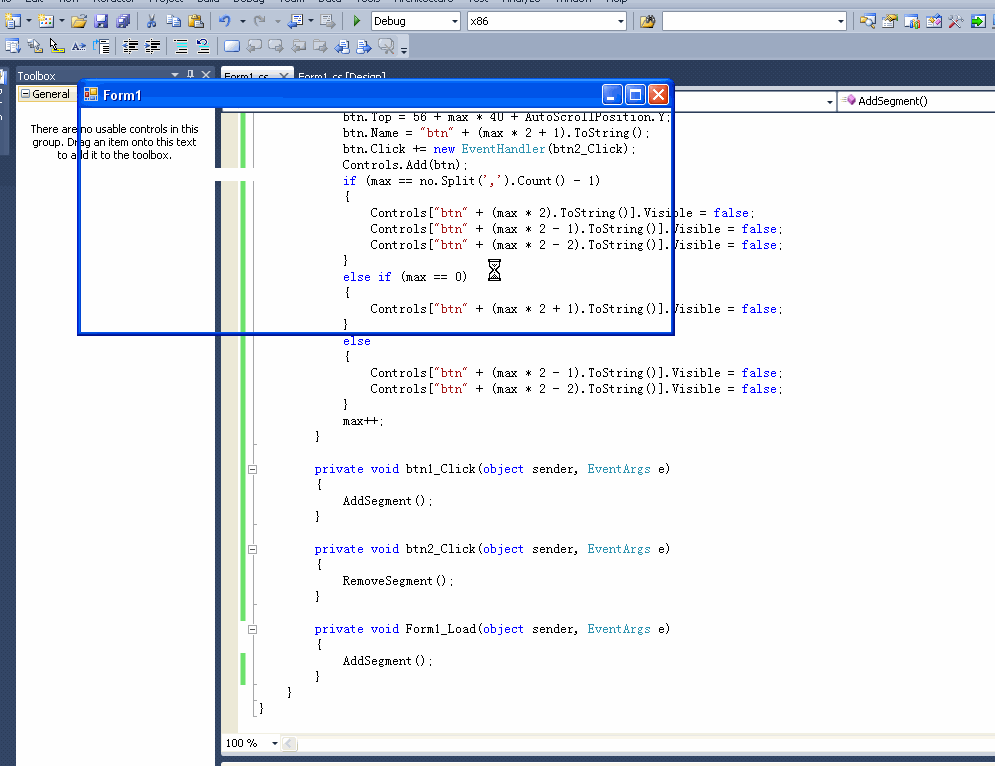
Task: Save the file using the single floppy icon
Action: 101,21
